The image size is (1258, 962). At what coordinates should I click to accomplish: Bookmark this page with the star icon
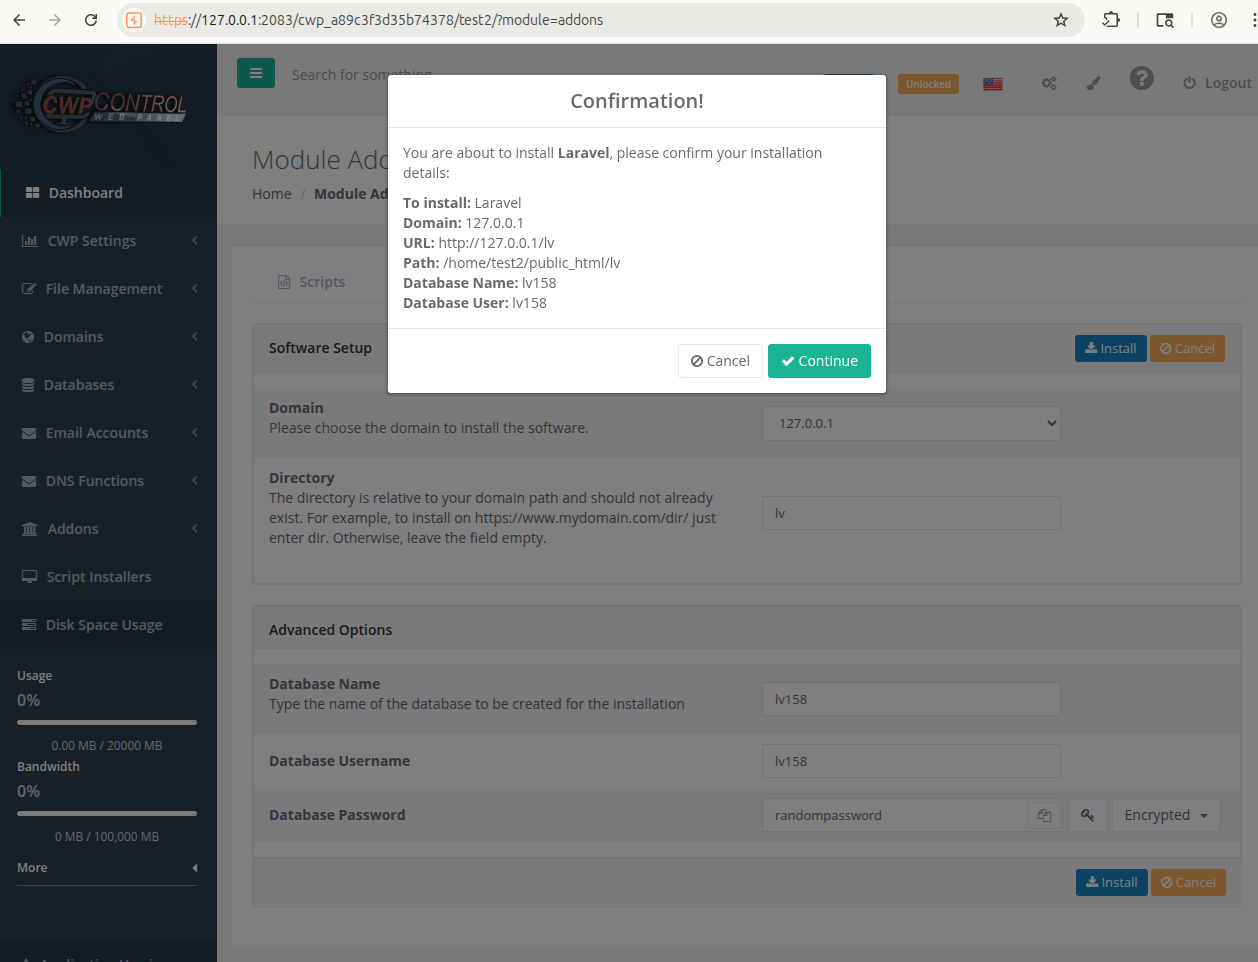coord(1061,20)
